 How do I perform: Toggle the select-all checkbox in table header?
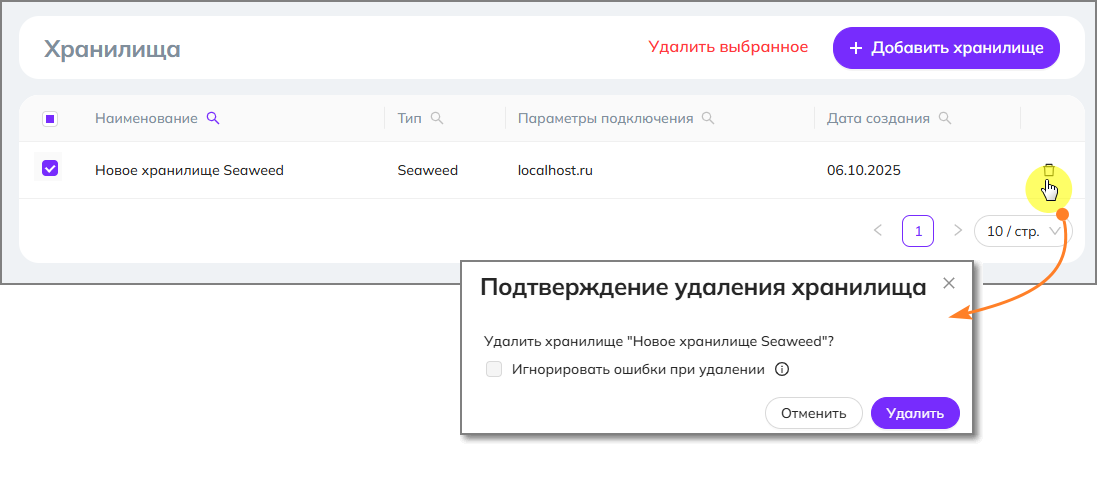tap(50, 119)
